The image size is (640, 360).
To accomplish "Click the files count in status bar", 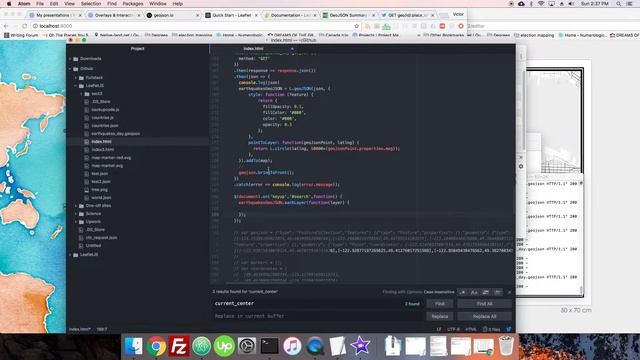I will [x=491, y=329].
